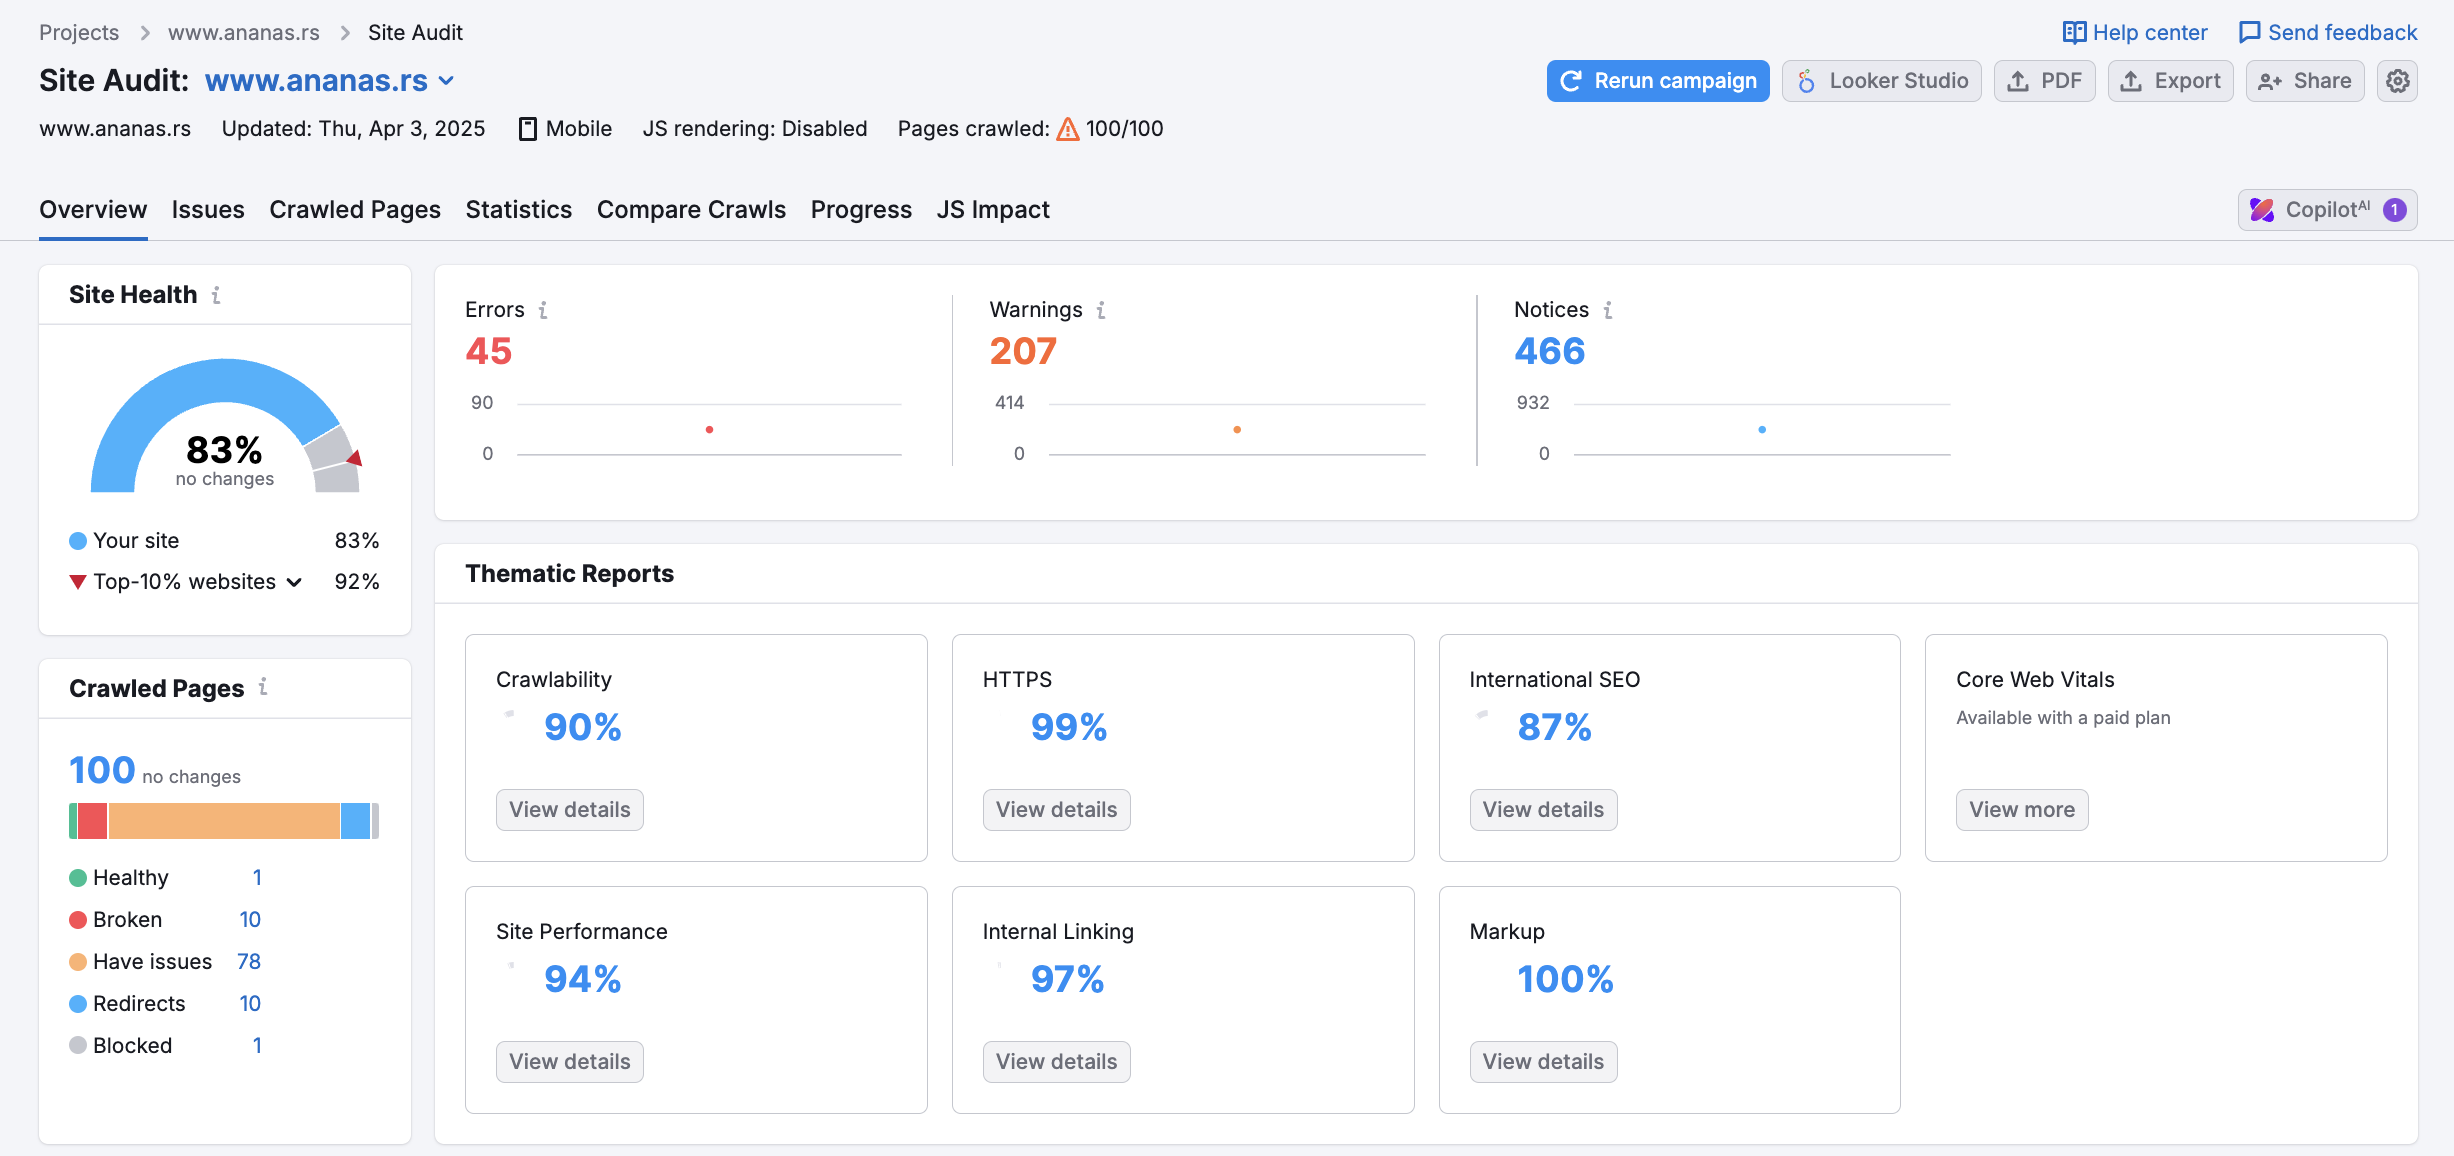
Task: View details for Crawlability report
Action: pos(570,810)
